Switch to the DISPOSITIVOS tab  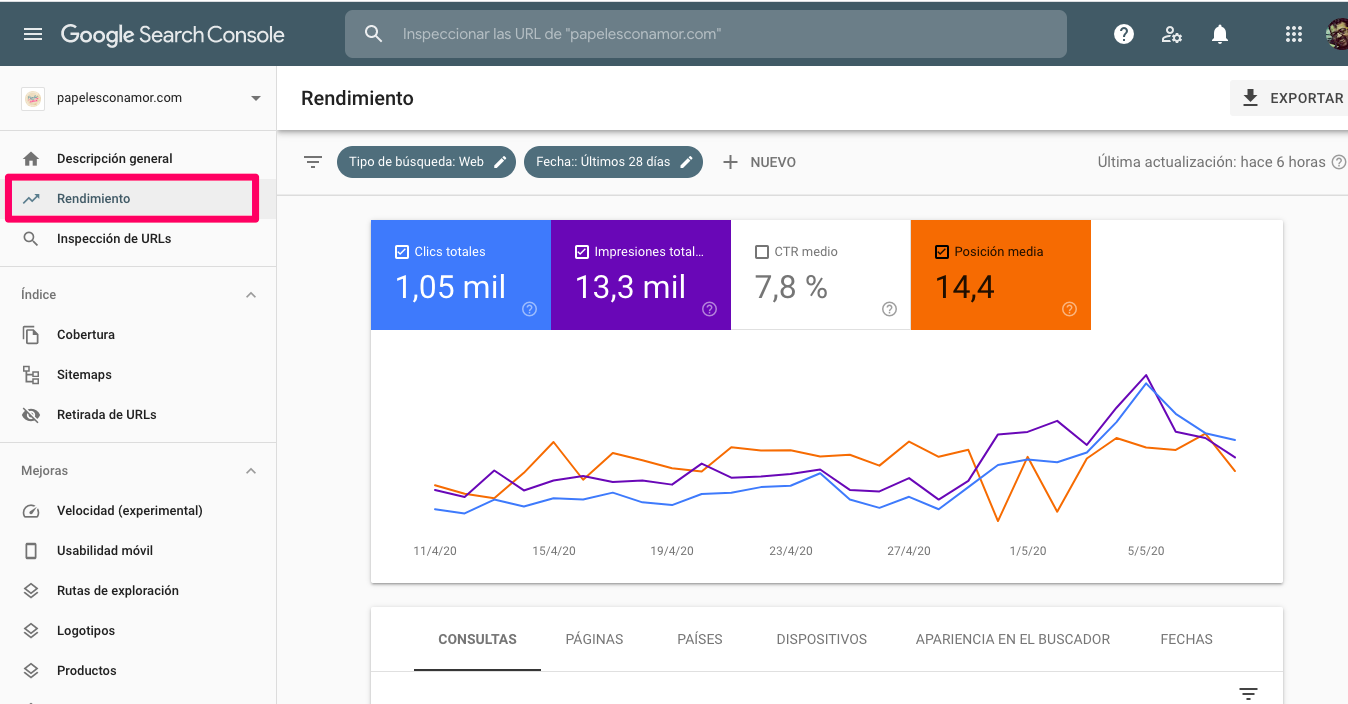pos(822,639)
